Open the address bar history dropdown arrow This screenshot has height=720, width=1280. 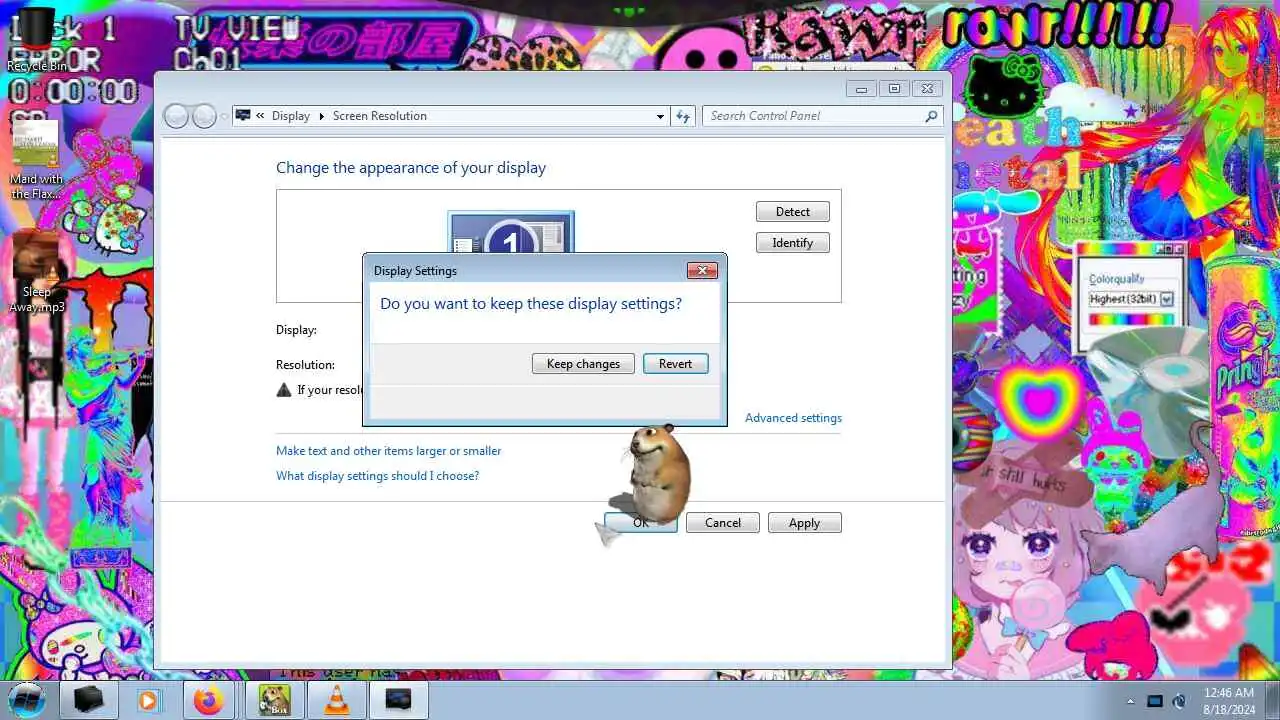pos(660,116)
